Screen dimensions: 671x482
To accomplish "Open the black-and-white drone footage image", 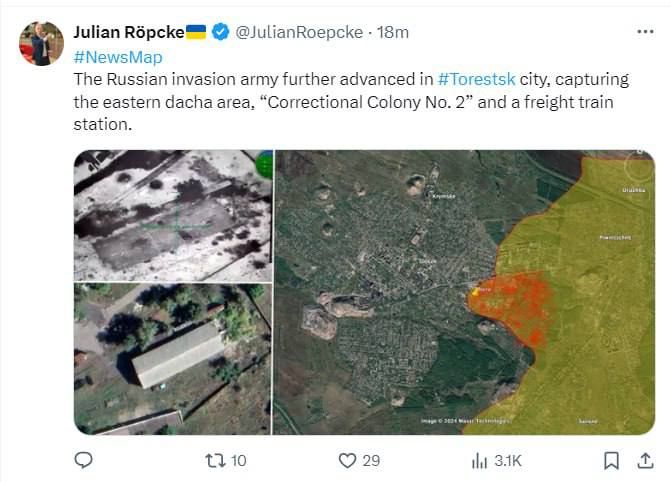I will (173, 215).
